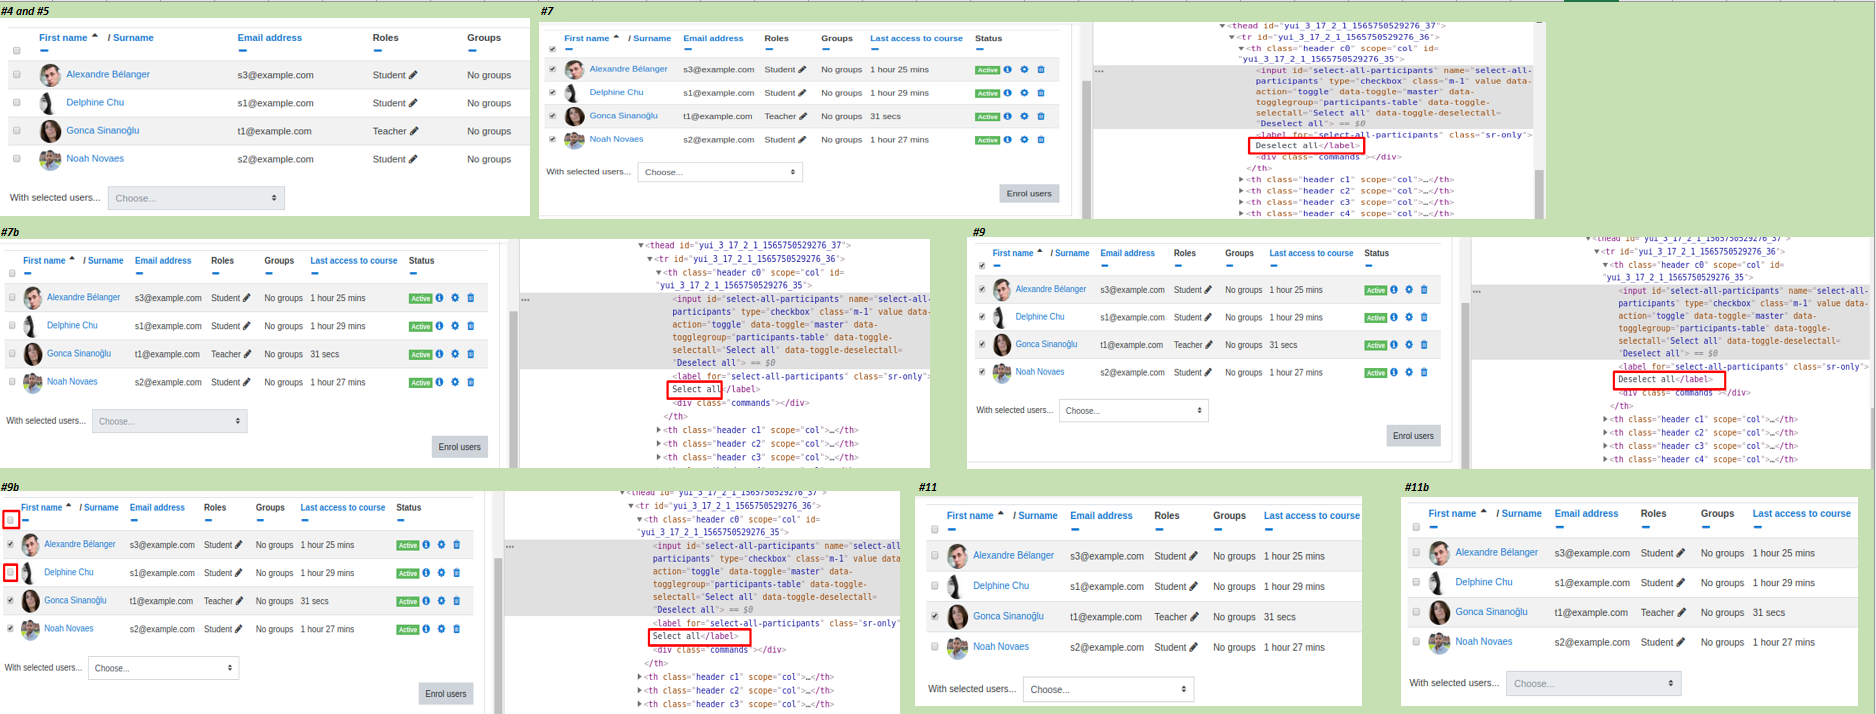Click gear icon for Gonca Sinanoğlu in panel #7
Viewport: 1876px width, 714px height.
click(1024, 116)
